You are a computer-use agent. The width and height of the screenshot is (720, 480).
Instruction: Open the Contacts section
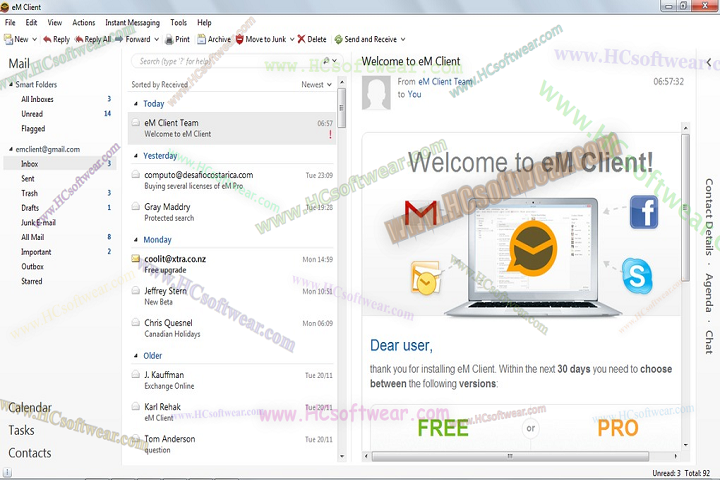(30, 453)
